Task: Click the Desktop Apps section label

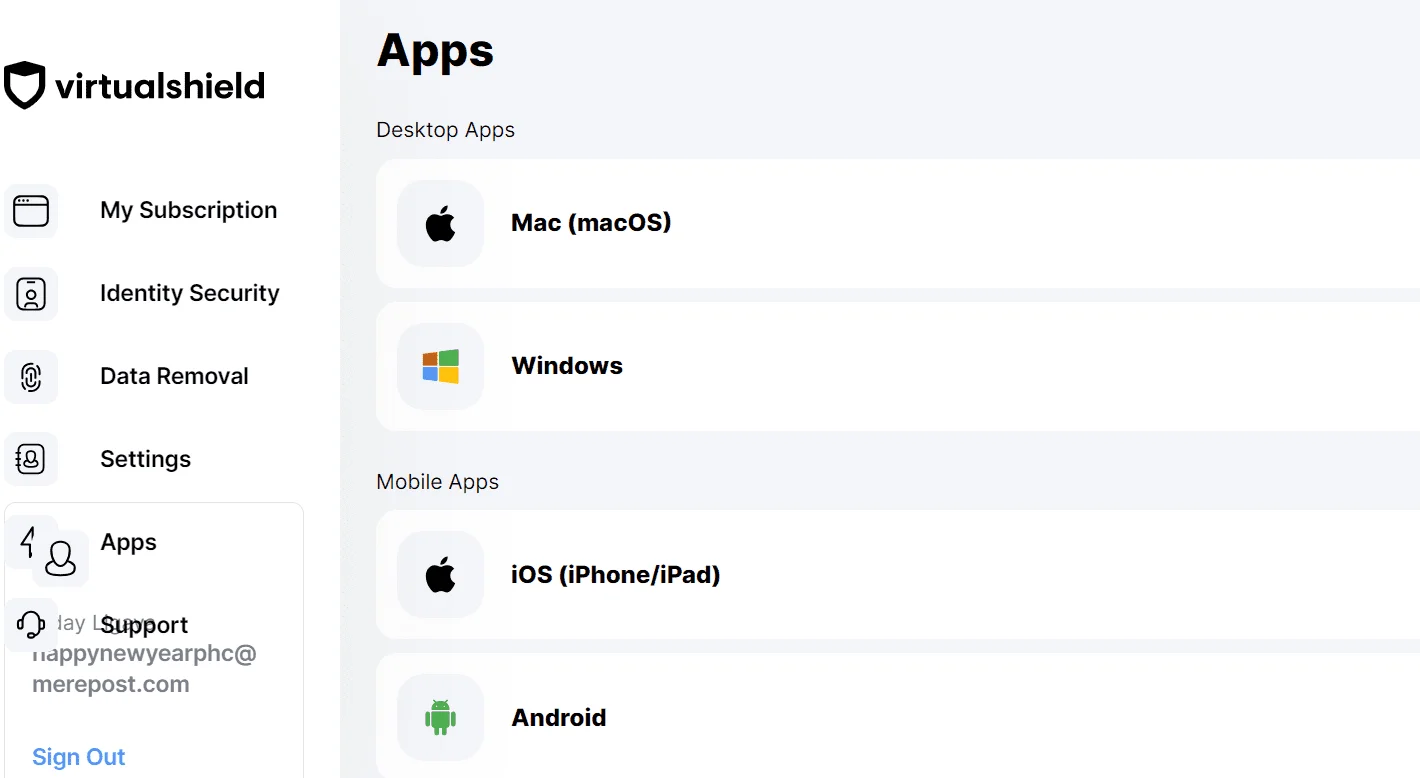Action: [445, 130]
